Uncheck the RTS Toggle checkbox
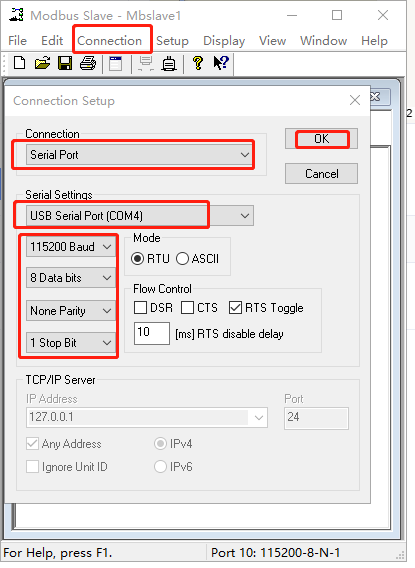 235,308
